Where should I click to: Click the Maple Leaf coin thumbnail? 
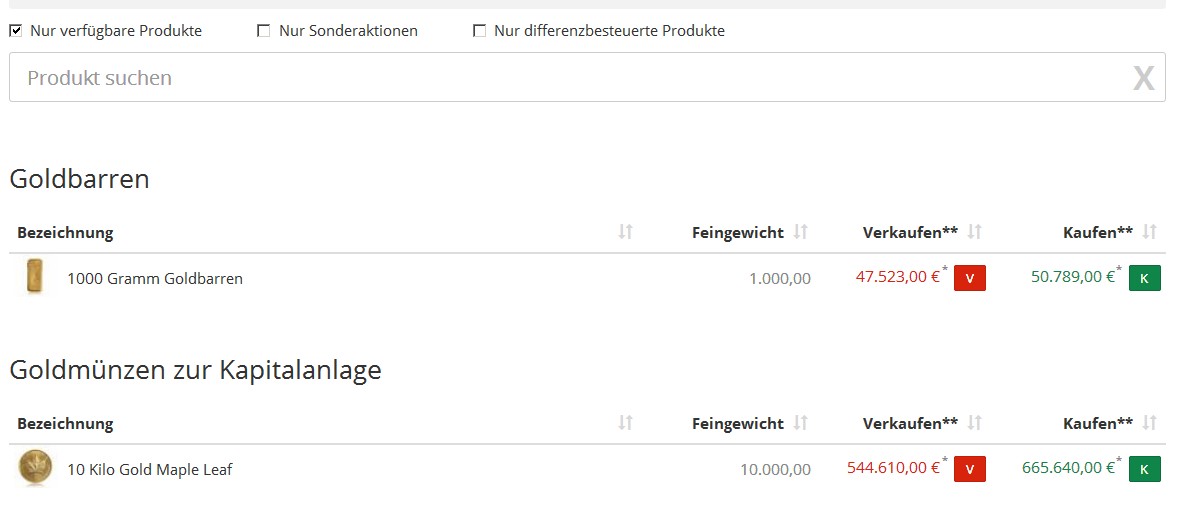pyautogui.click(x=35, y=468)
